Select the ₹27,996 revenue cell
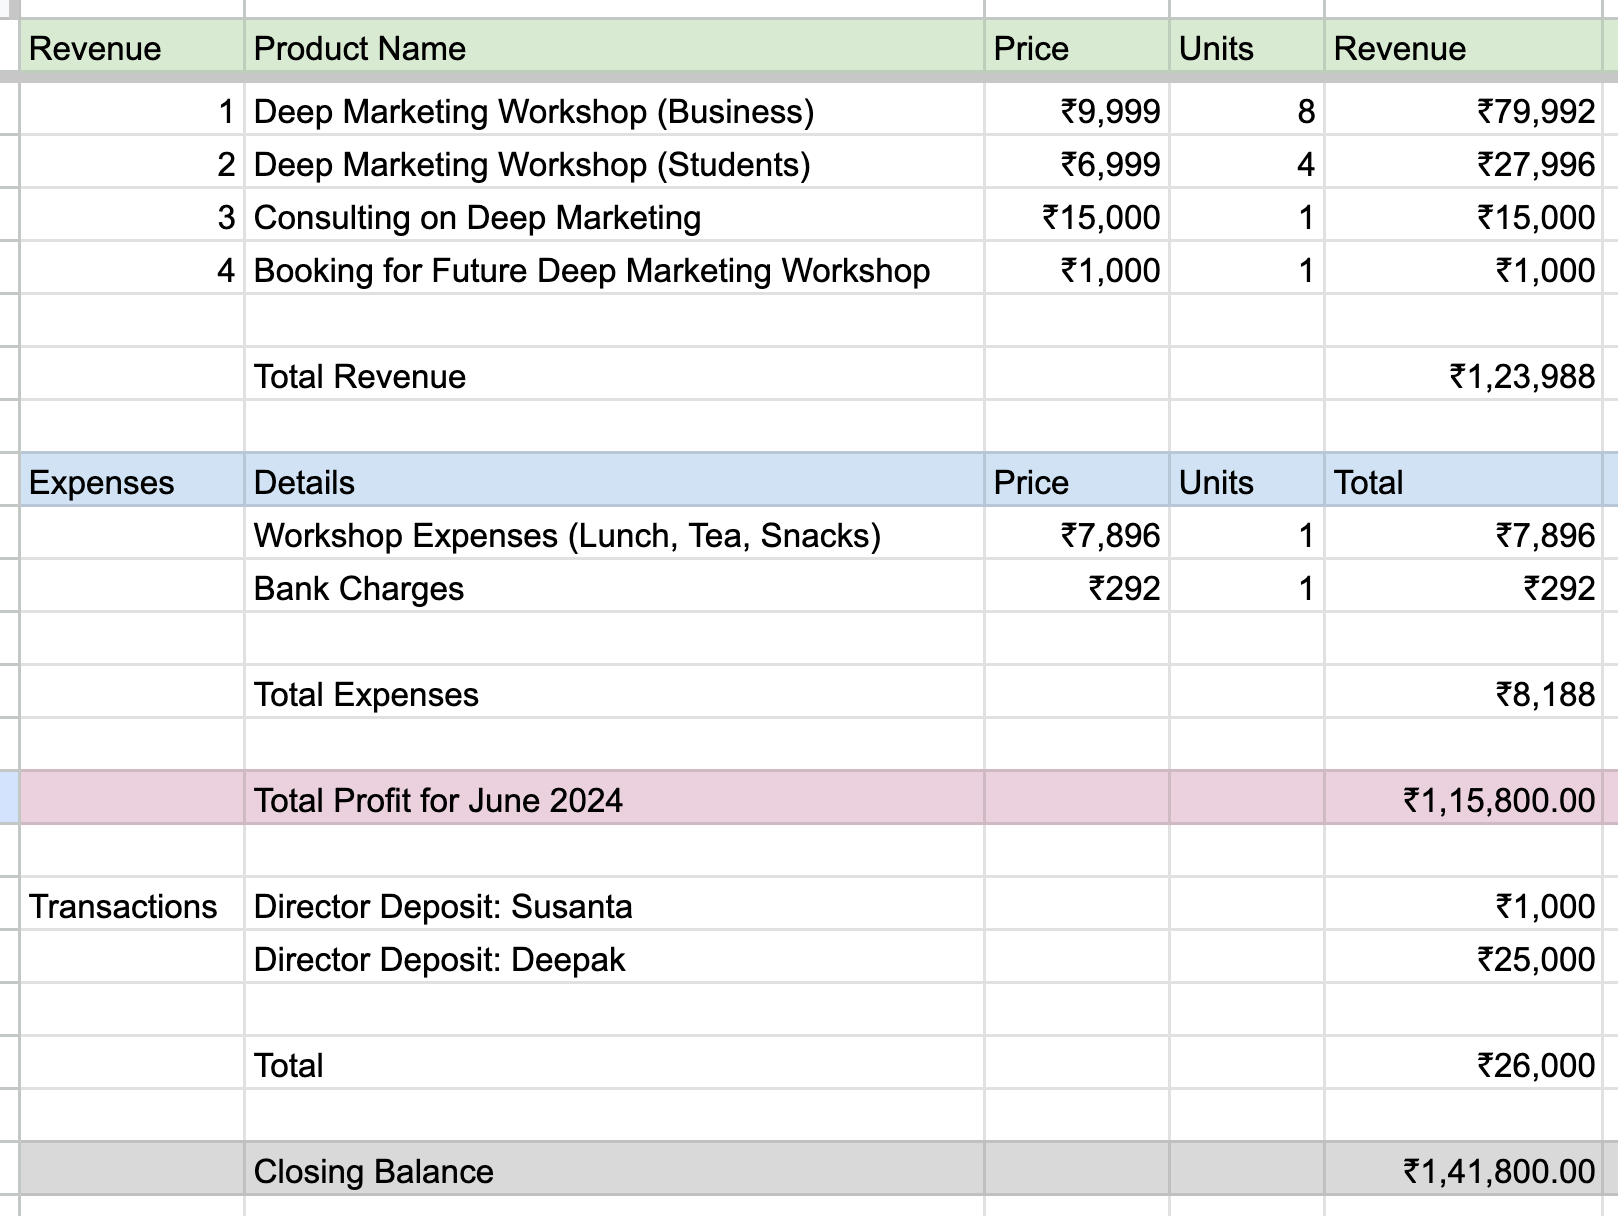 click(x=1464, y=164)
